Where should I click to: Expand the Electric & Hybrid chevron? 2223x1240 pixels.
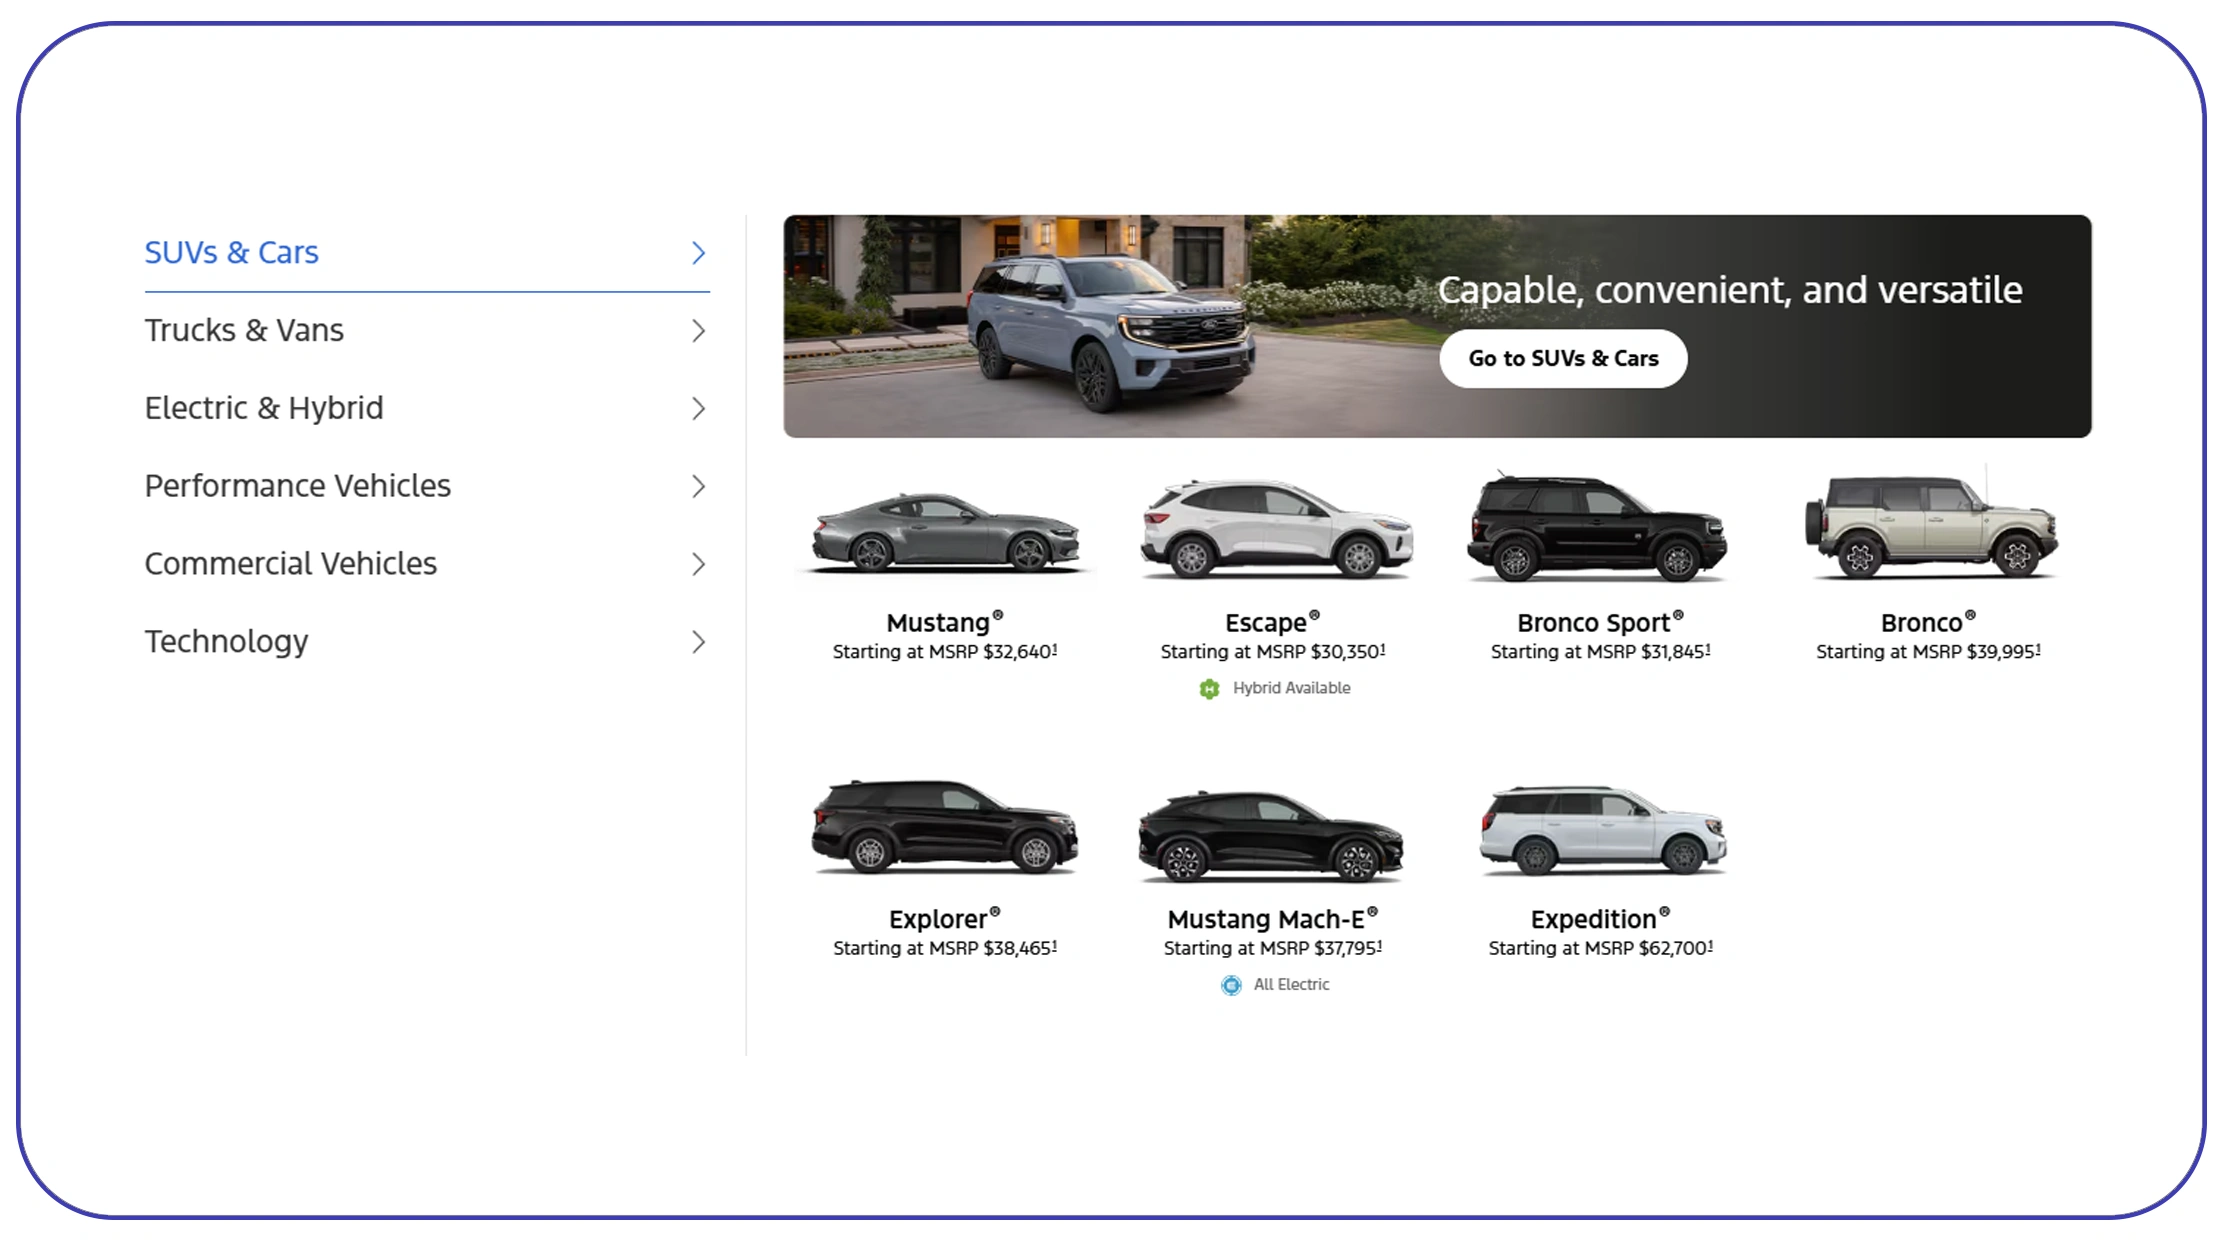pos(698,408)
